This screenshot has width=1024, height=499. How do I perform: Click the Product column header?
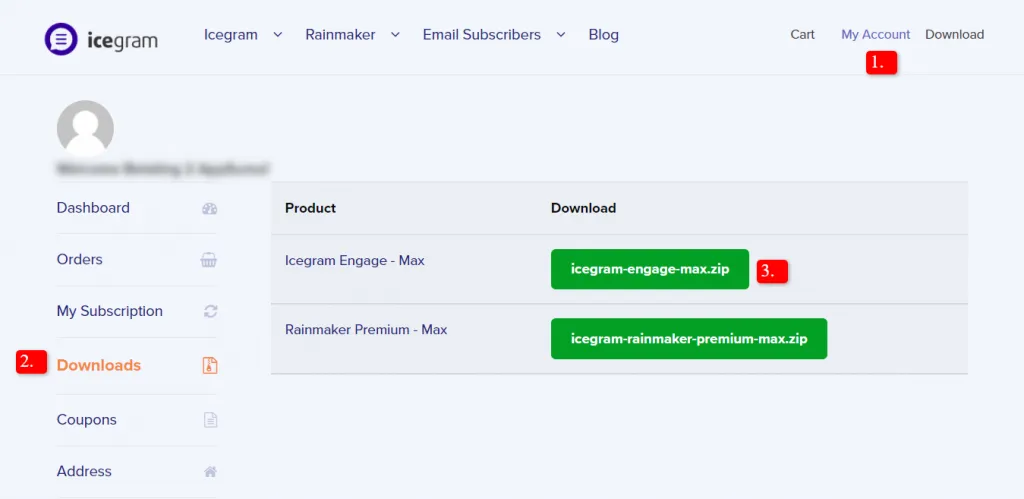click(x=310, y=208)
